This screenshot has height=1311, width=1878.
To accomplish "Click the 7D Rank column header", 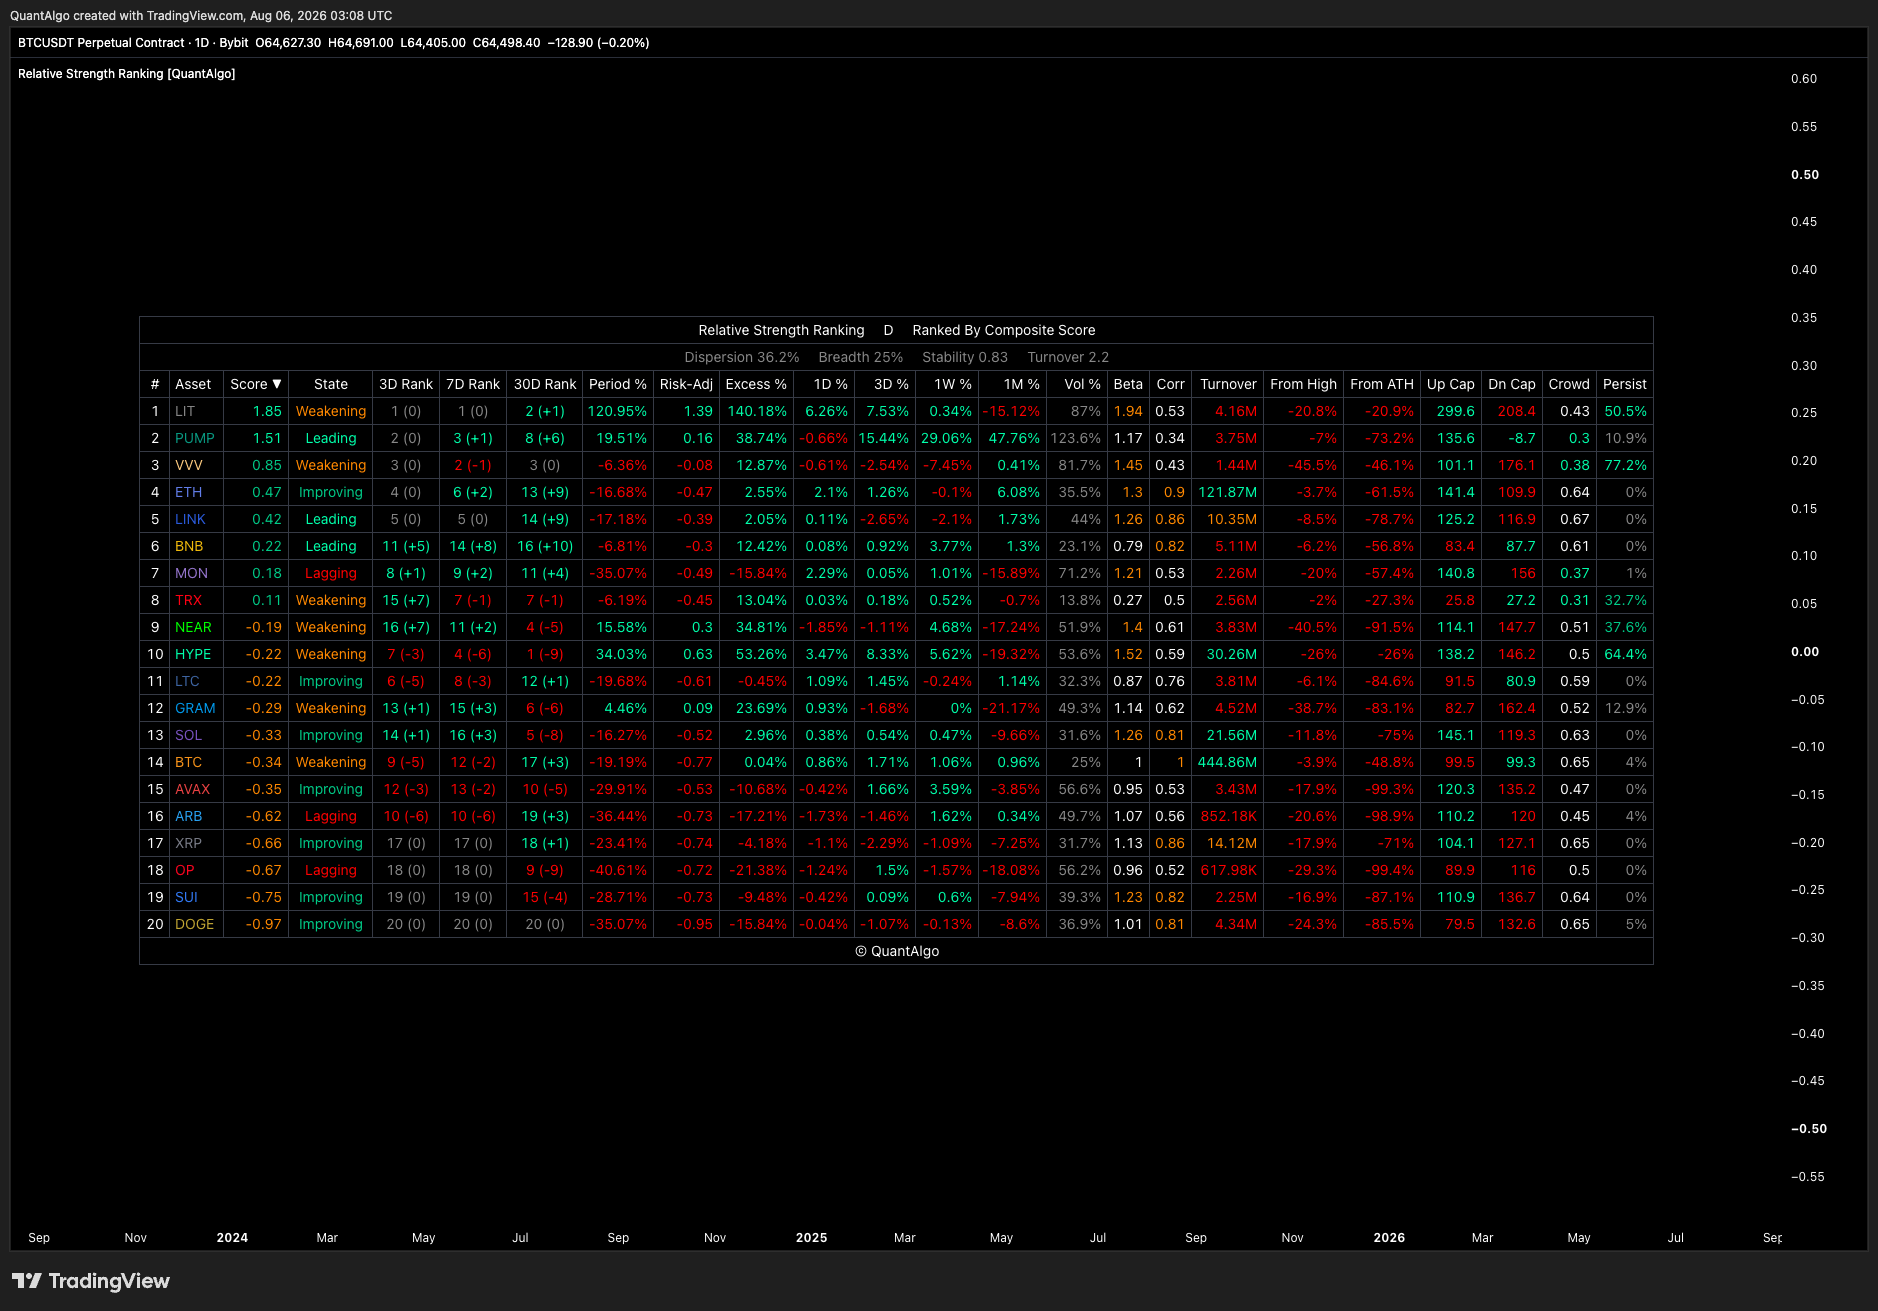I will [473, 384].
